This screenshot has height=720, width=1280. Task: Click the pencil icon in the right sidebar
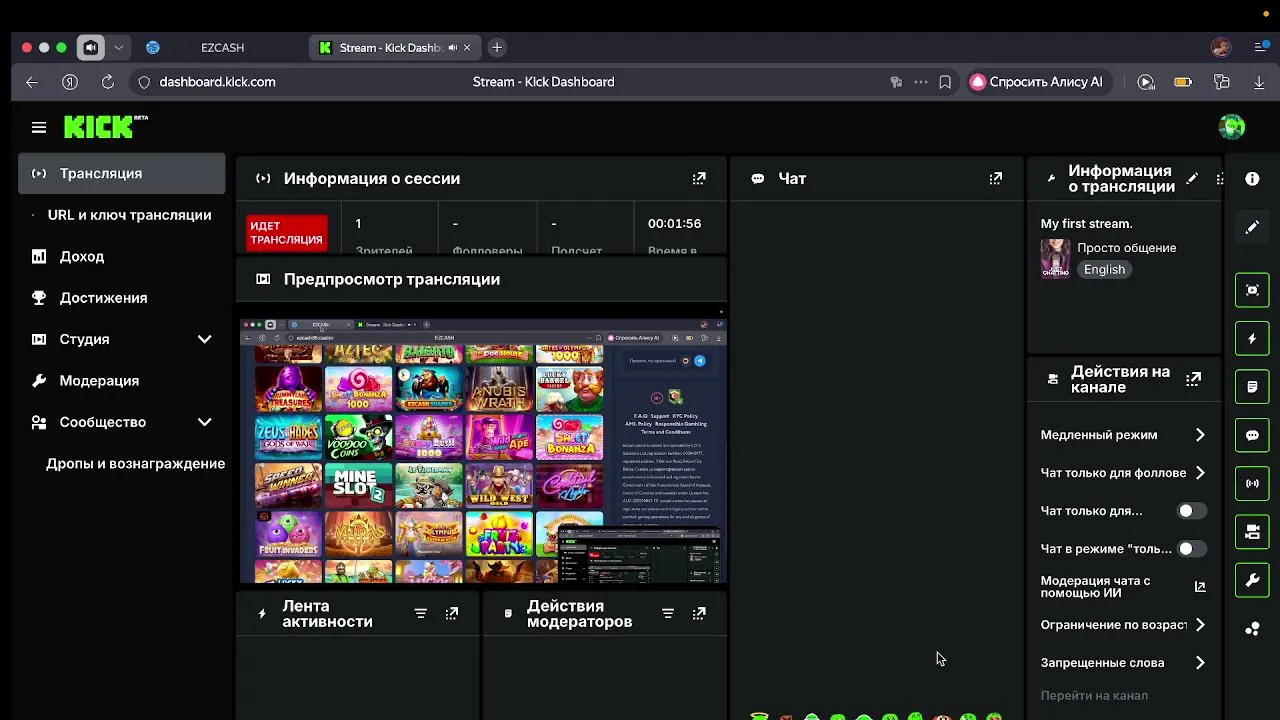(x=1252, y=227)
